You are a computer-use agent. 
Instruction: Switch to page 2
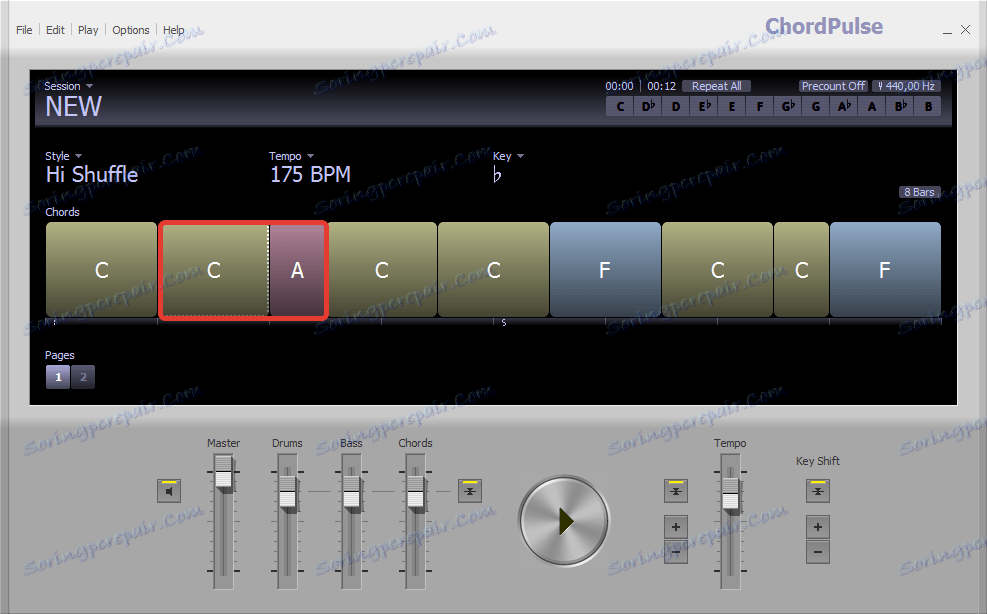tap(83, 377)
